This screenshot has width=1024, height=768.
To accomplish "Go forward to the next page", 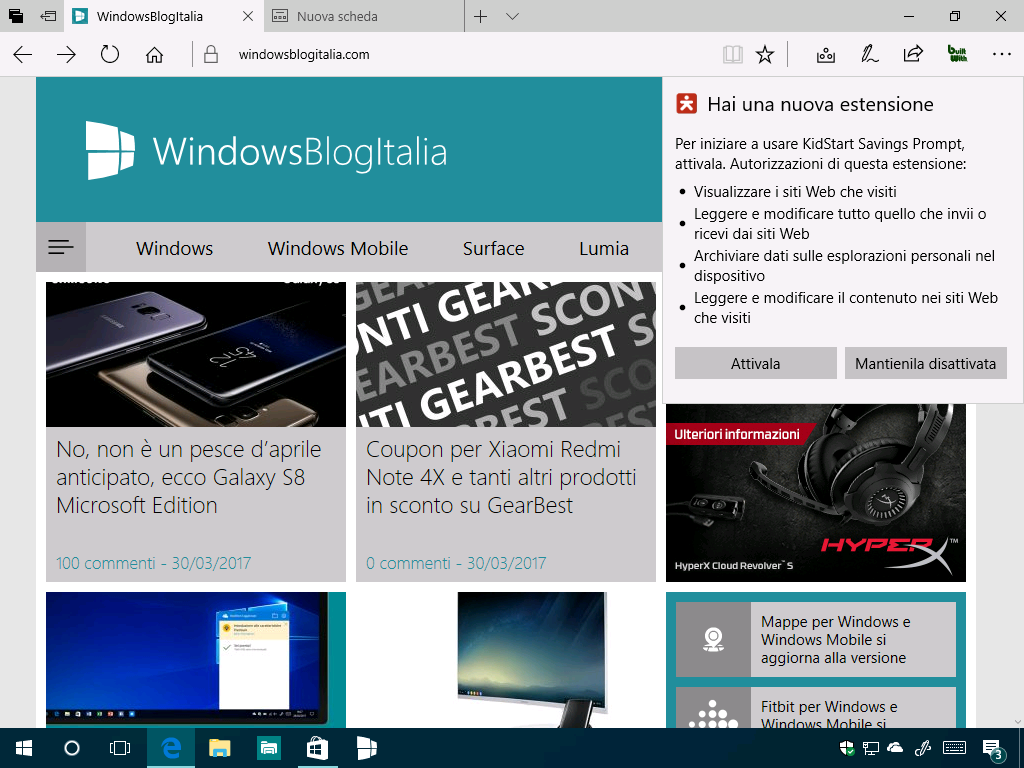I will pos(66,54).
